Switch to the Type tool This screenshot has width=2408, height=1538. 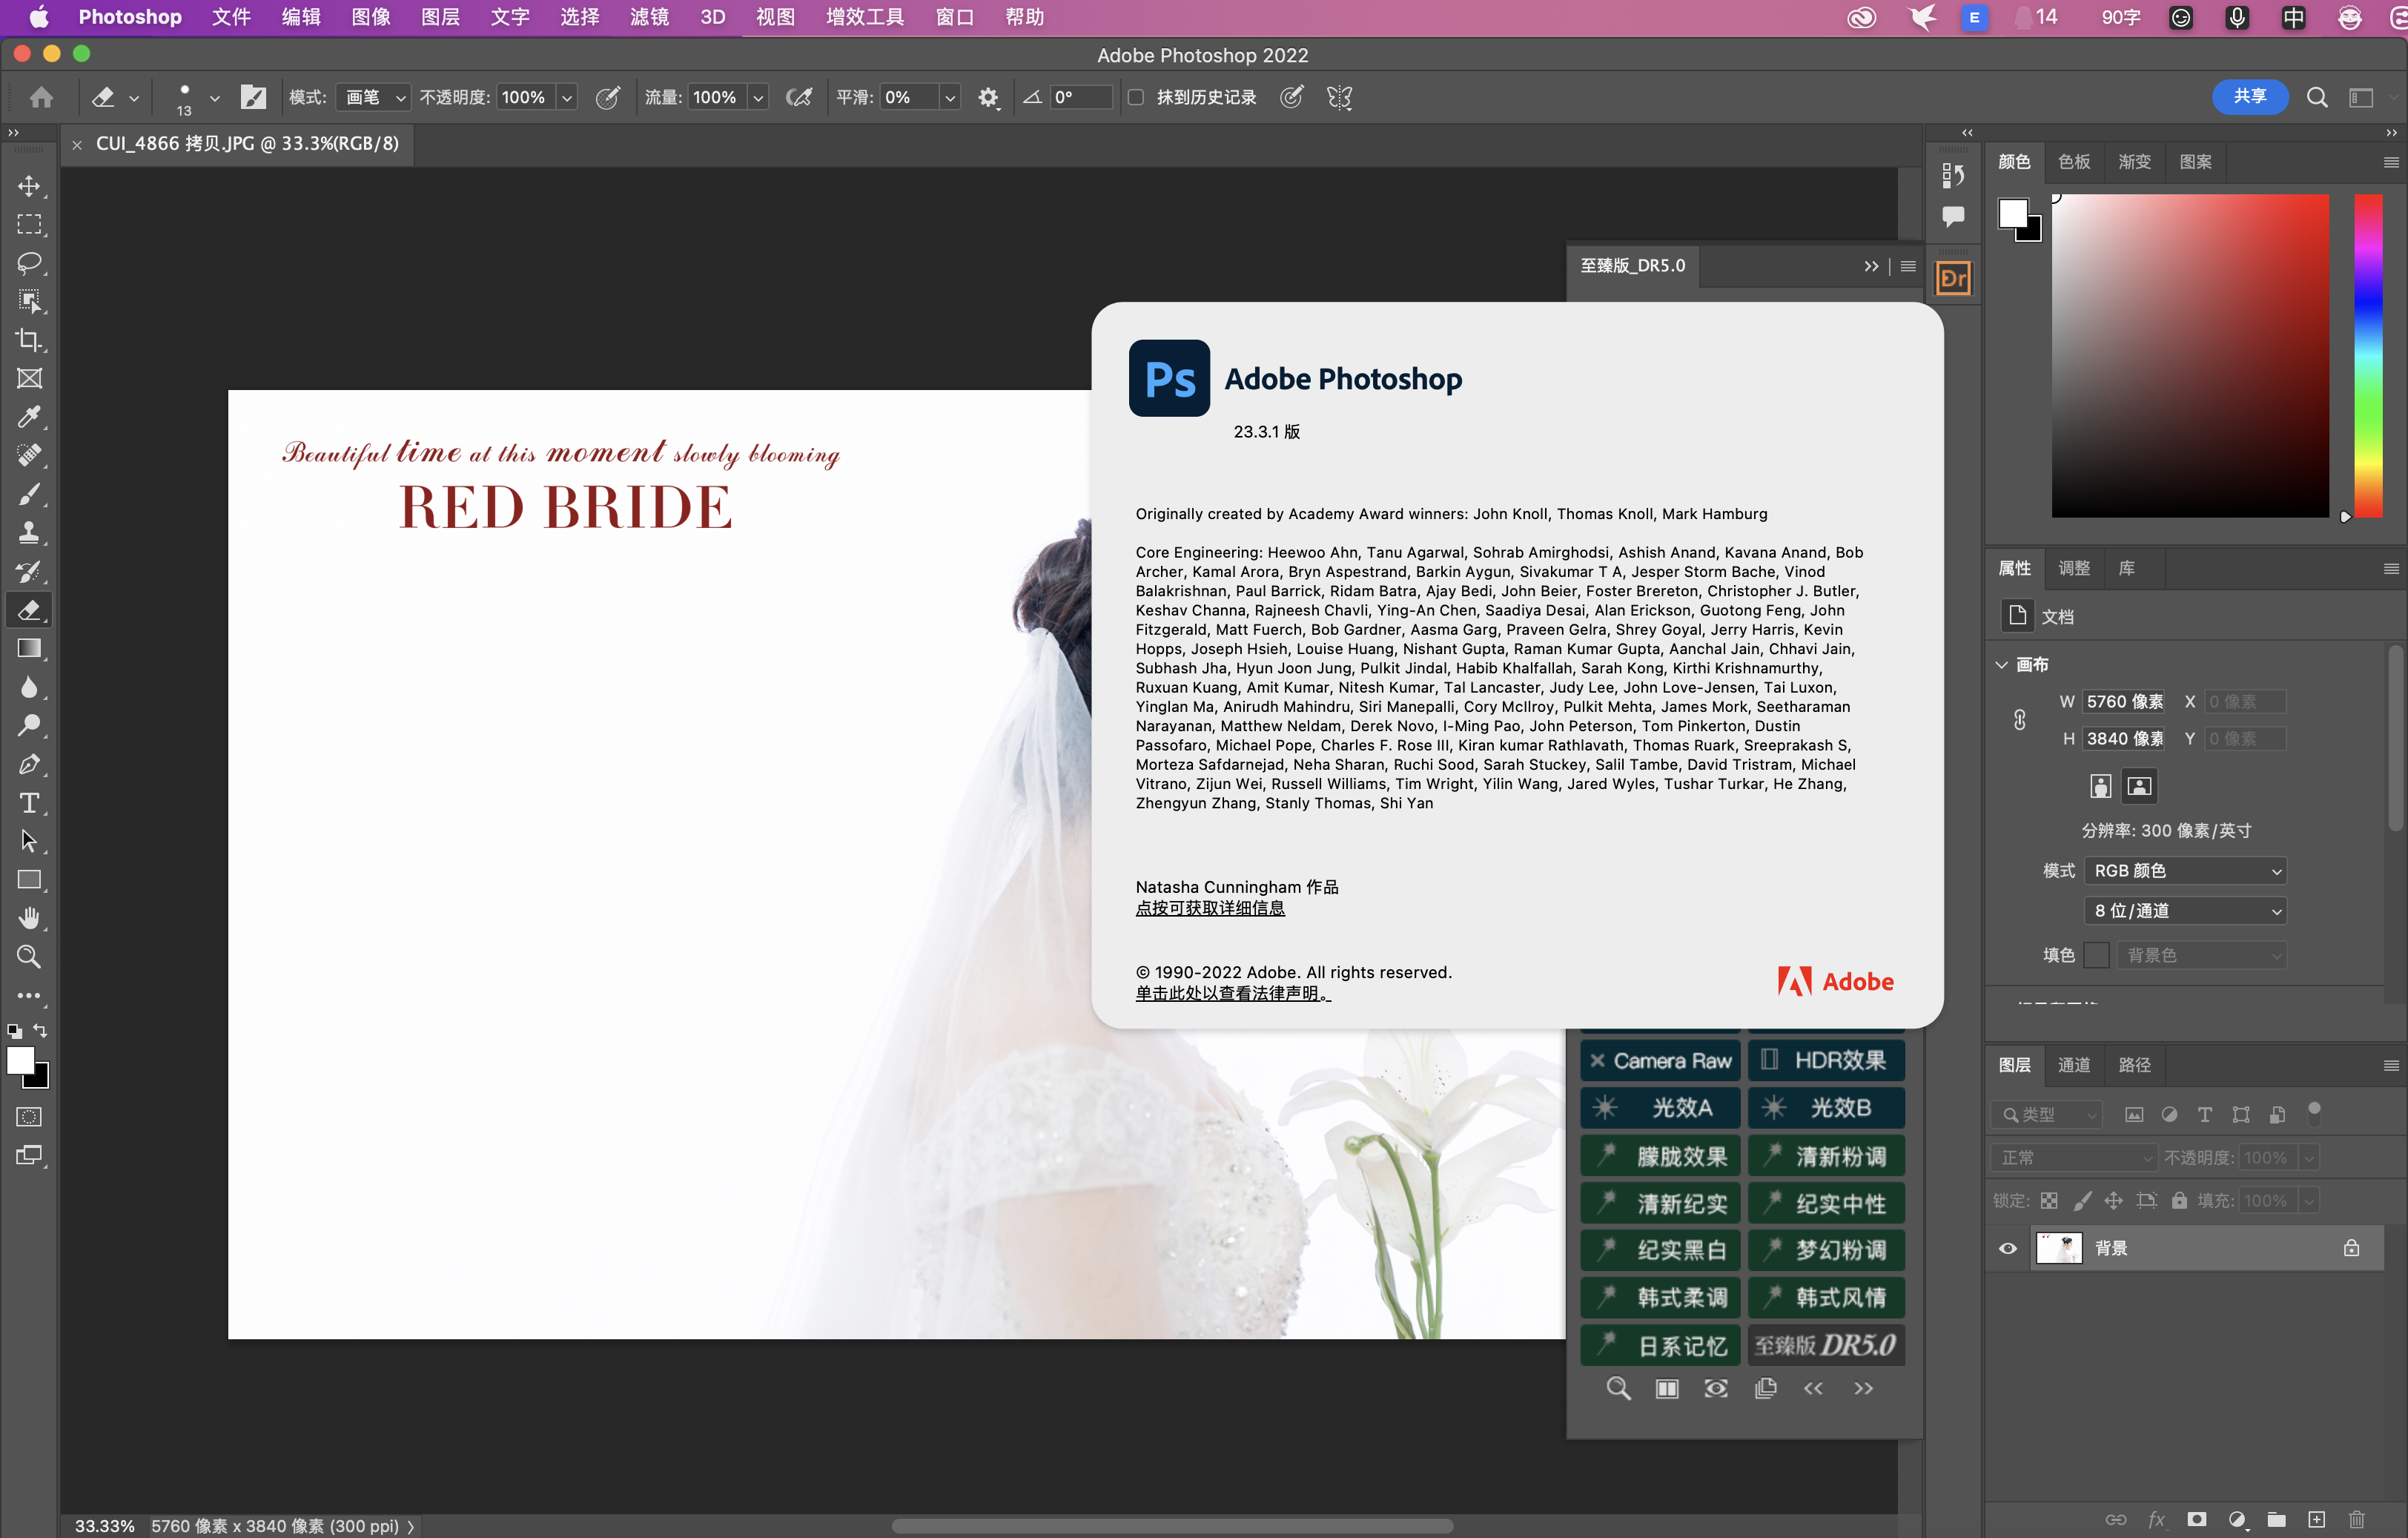click(x=29, y=803)
